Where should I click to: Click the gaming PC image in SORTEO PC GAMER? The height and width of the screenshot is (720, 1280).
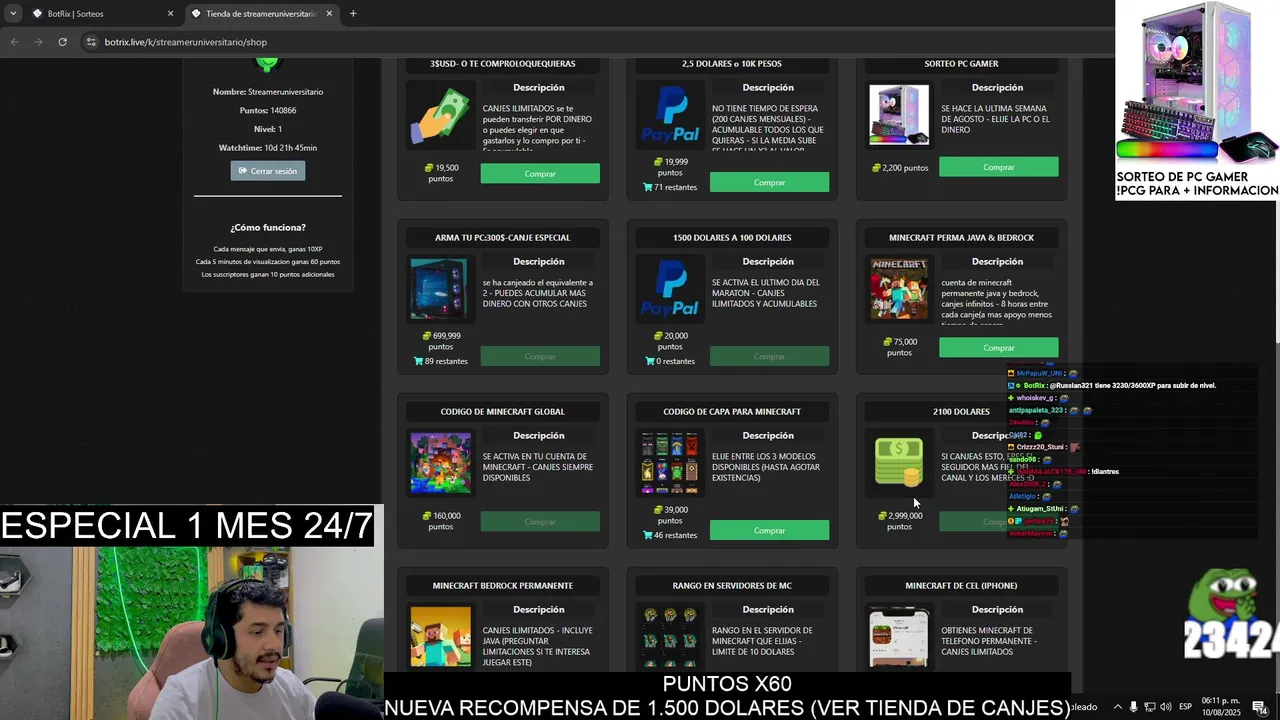899,116
